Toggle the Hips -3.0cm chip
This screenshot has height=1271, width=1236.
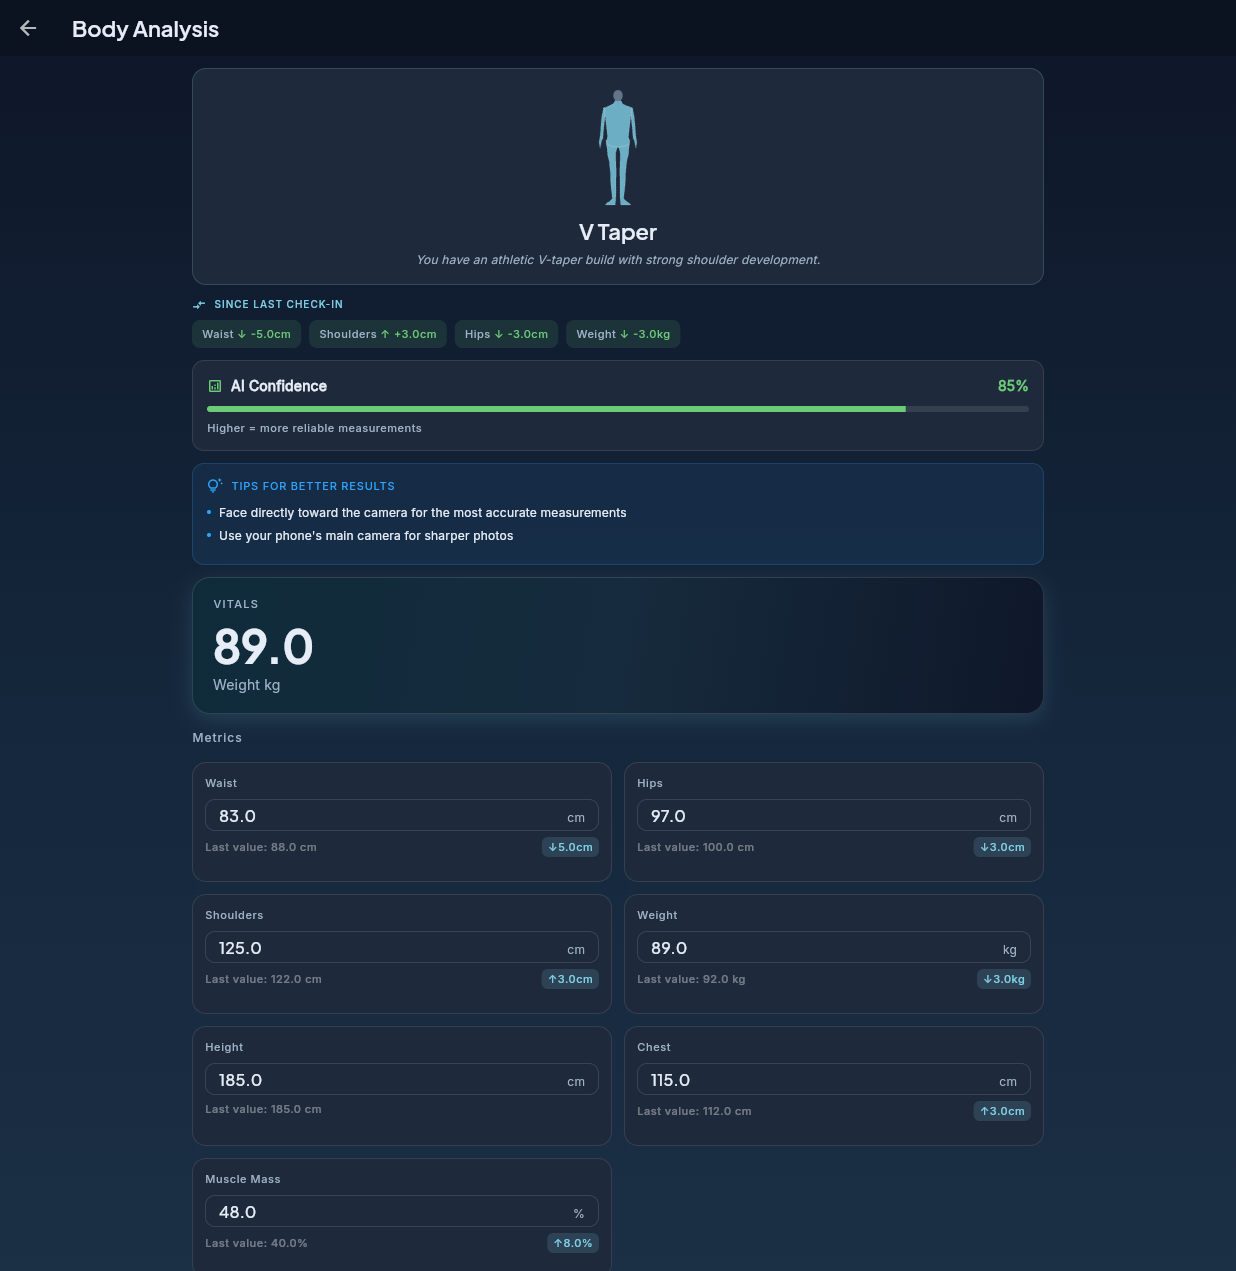506,334
